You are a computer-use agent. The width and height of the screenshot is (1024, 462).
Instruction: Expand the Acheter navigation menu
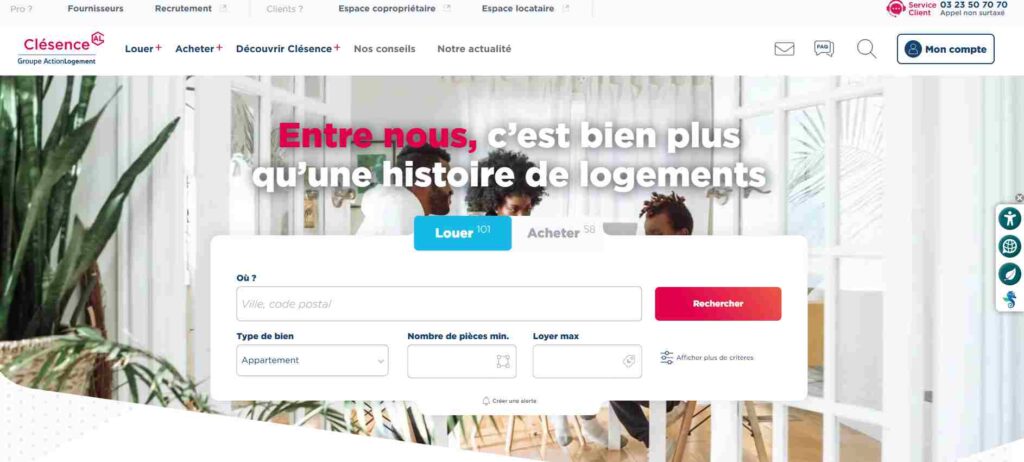pyautogui.click(x=199, y=48)
